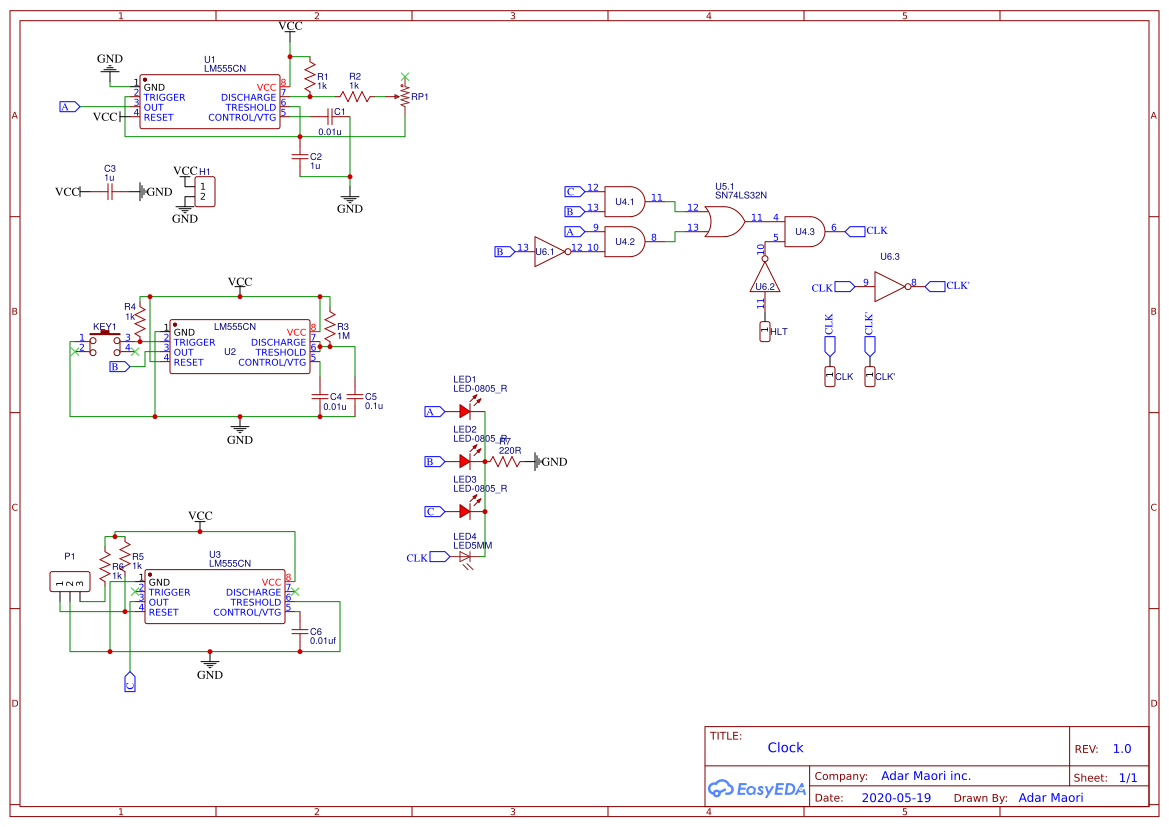Click the Clock title in title block
The width and height of the screenshot is (1169, 827).
click(785, 747)
